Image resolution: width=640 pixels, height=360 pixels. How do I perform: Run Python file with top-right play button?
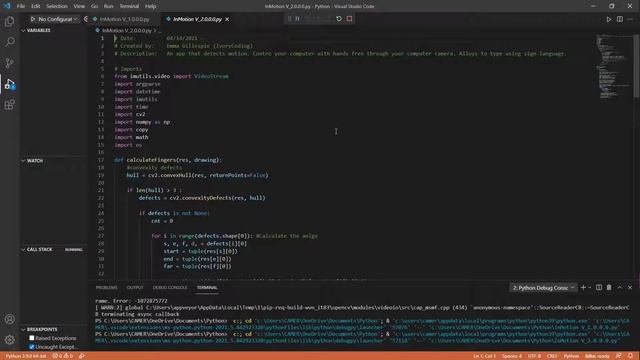pyautogui.click(x=609, y=19)
